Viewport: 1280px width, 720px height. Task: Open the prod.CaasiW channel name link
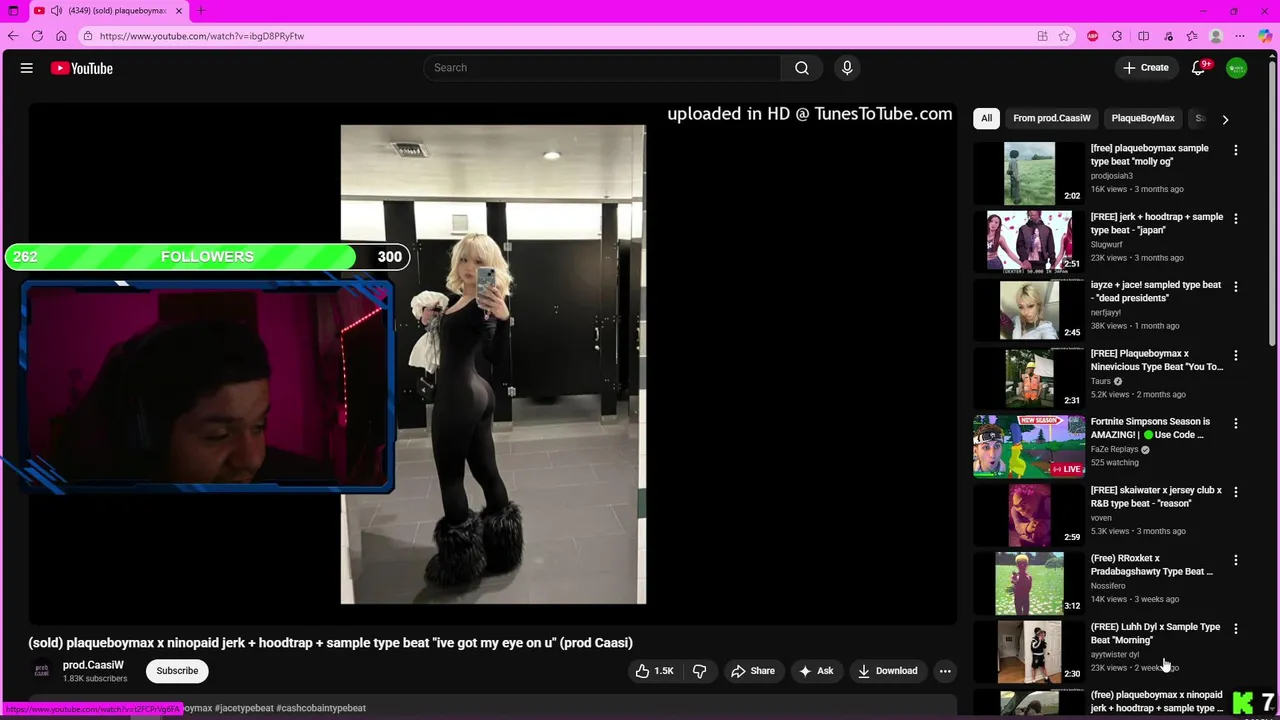coord(93,665)
